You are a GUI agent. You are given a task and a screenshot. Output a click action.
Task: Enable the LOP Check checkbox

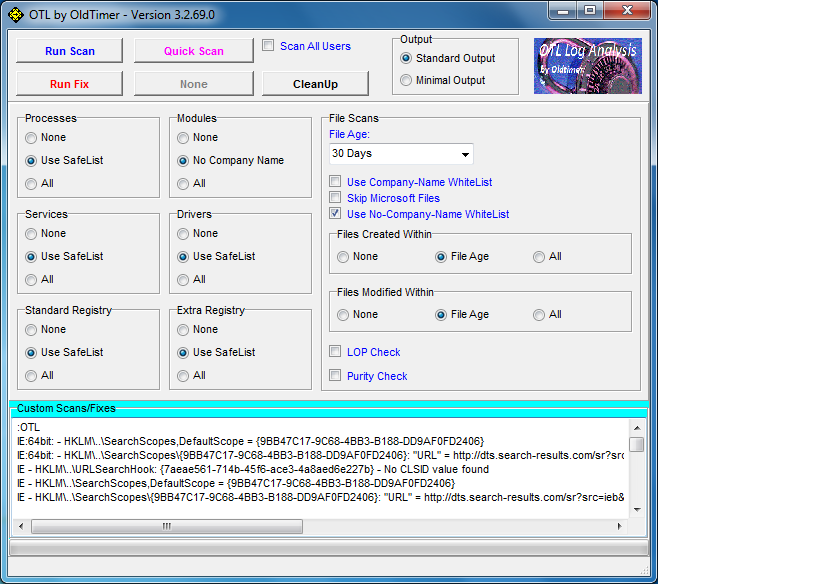coord(335,351)
